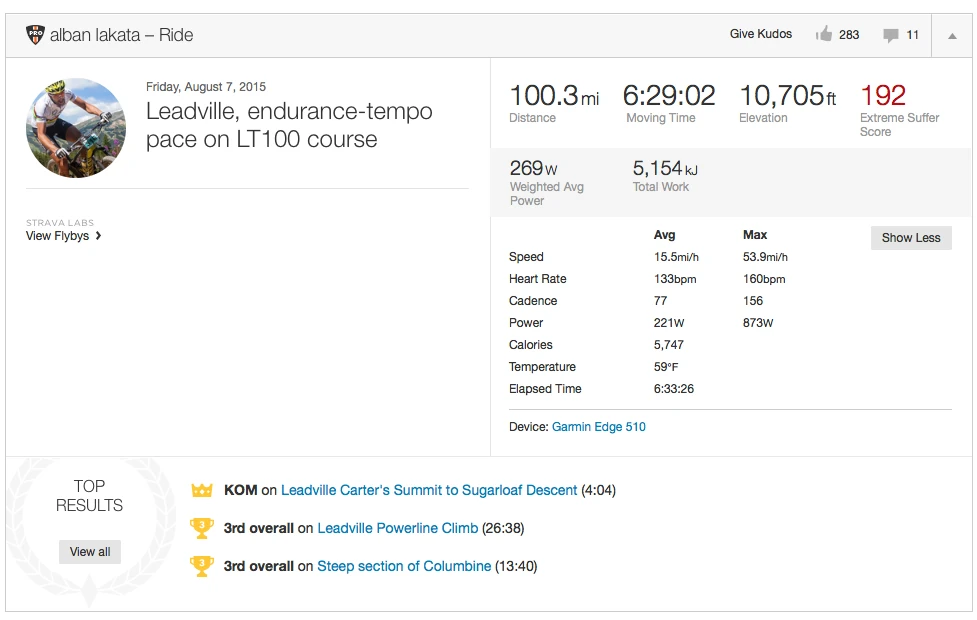977x620 pixels.
Task: Click the rider's profile photo
Action: tap(76, 128)
